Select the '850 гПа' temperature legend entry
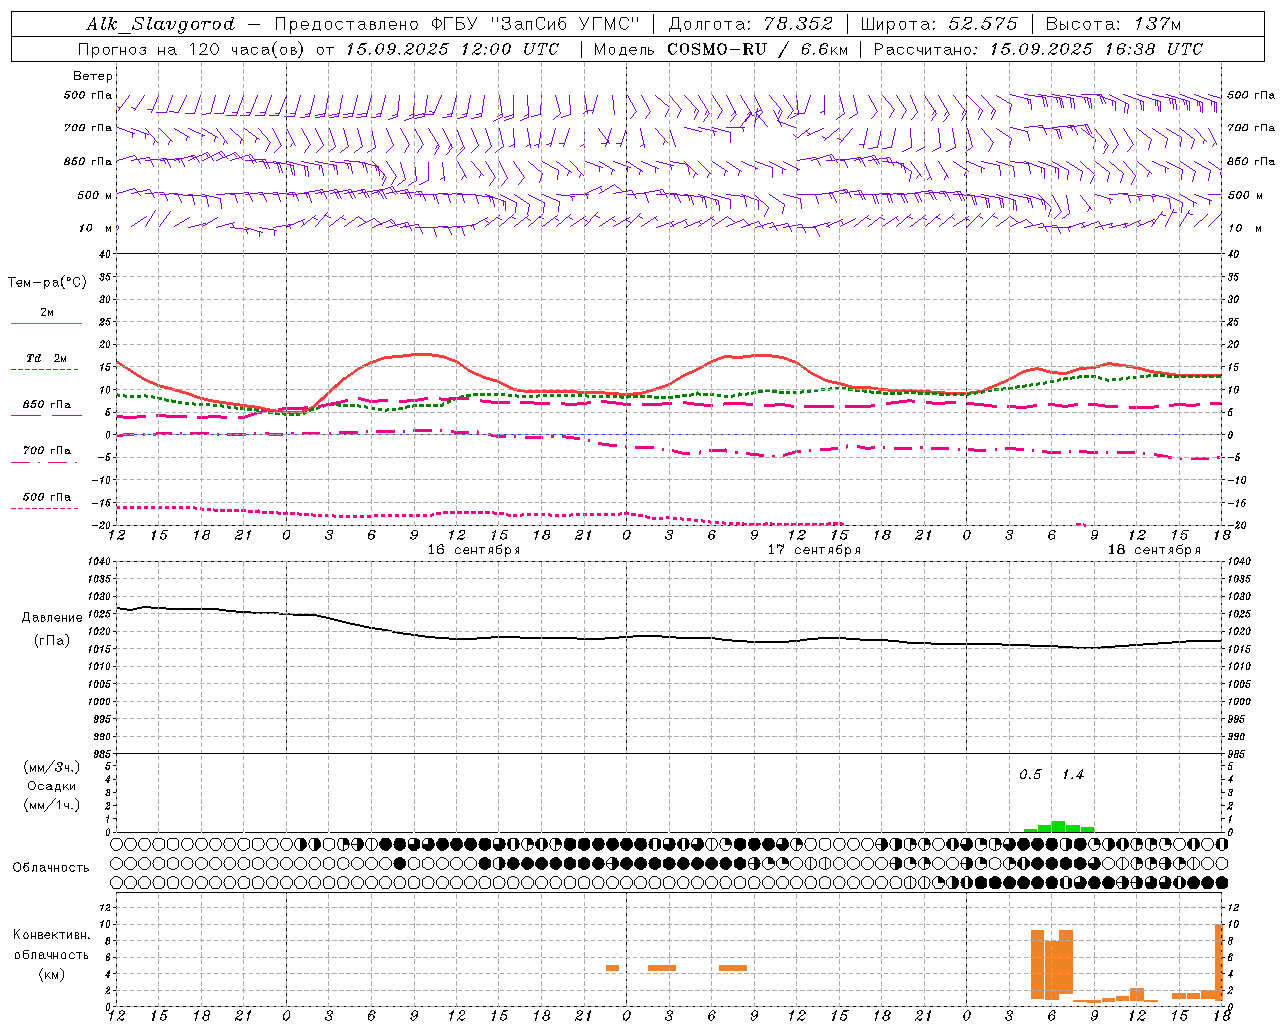Viewport: 1280px width, 1024px height. (46, 405)
